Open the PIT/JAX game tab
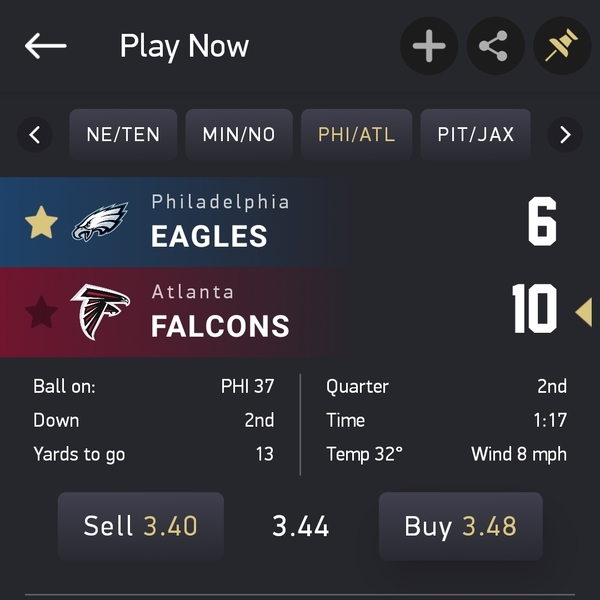This screenshot has height=600, width=600. point(476,134)
